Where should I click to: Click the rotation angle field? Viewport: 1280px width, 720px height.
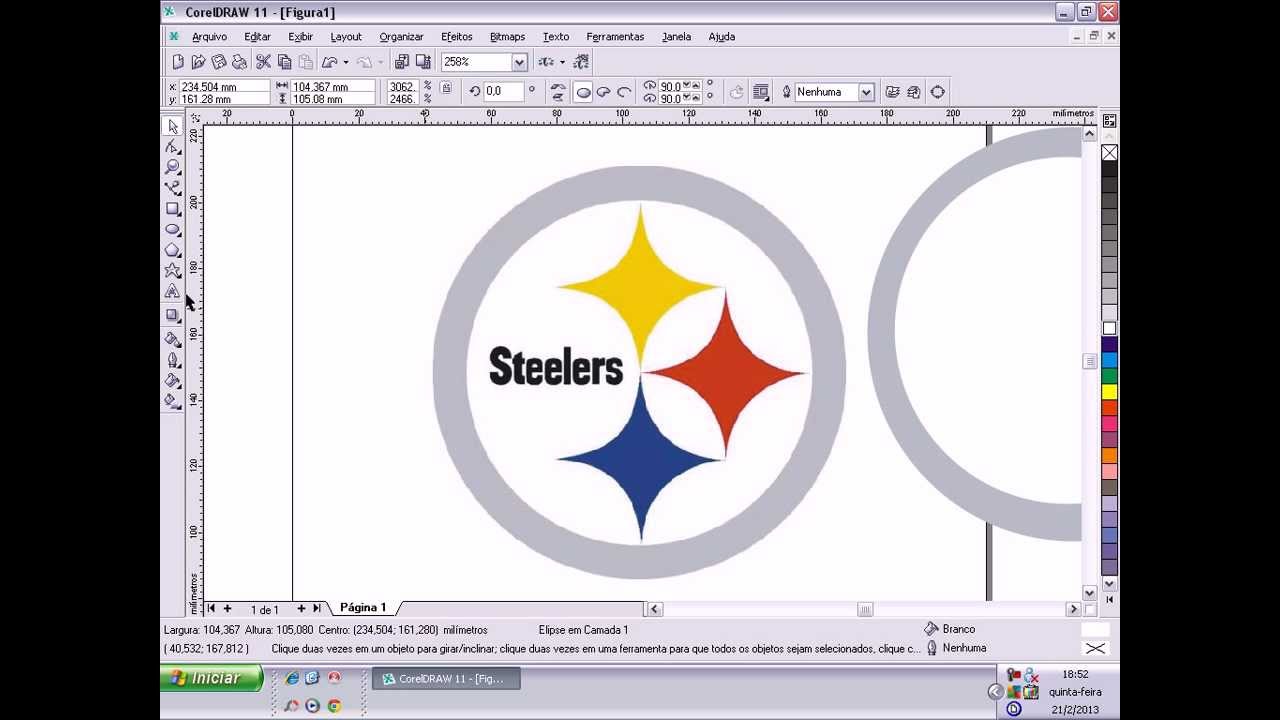[x=504, y=91]
